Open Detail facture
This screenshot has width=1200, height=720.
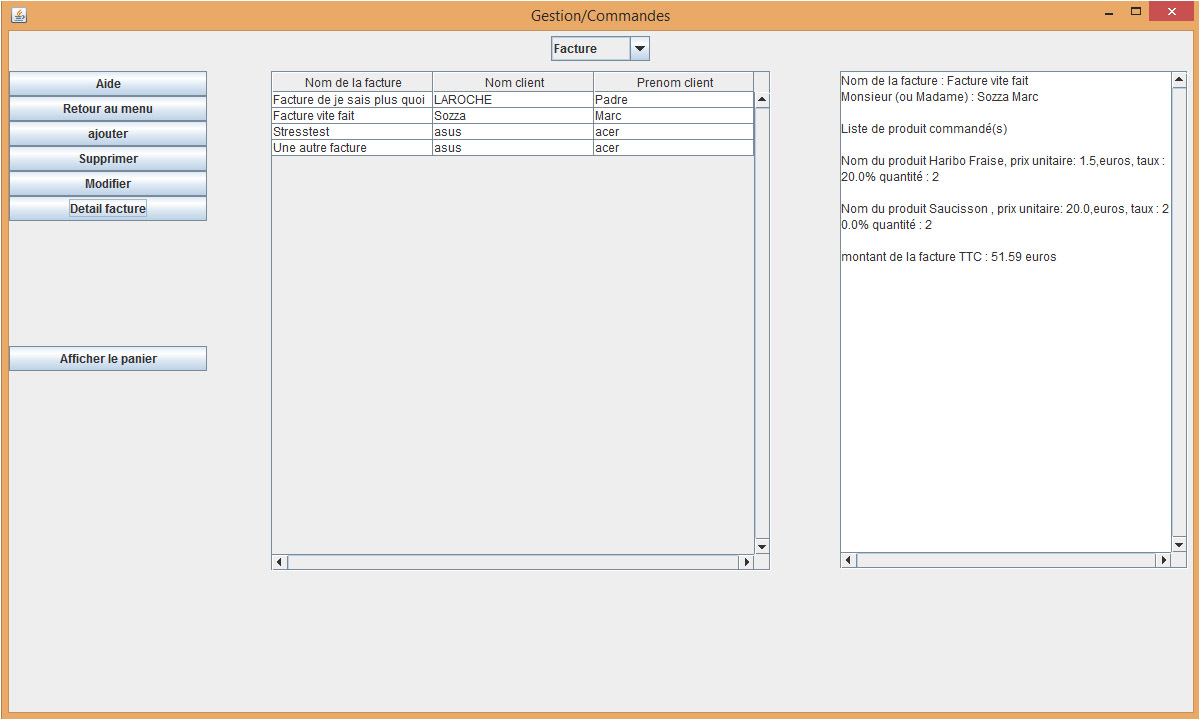(108, 209)
